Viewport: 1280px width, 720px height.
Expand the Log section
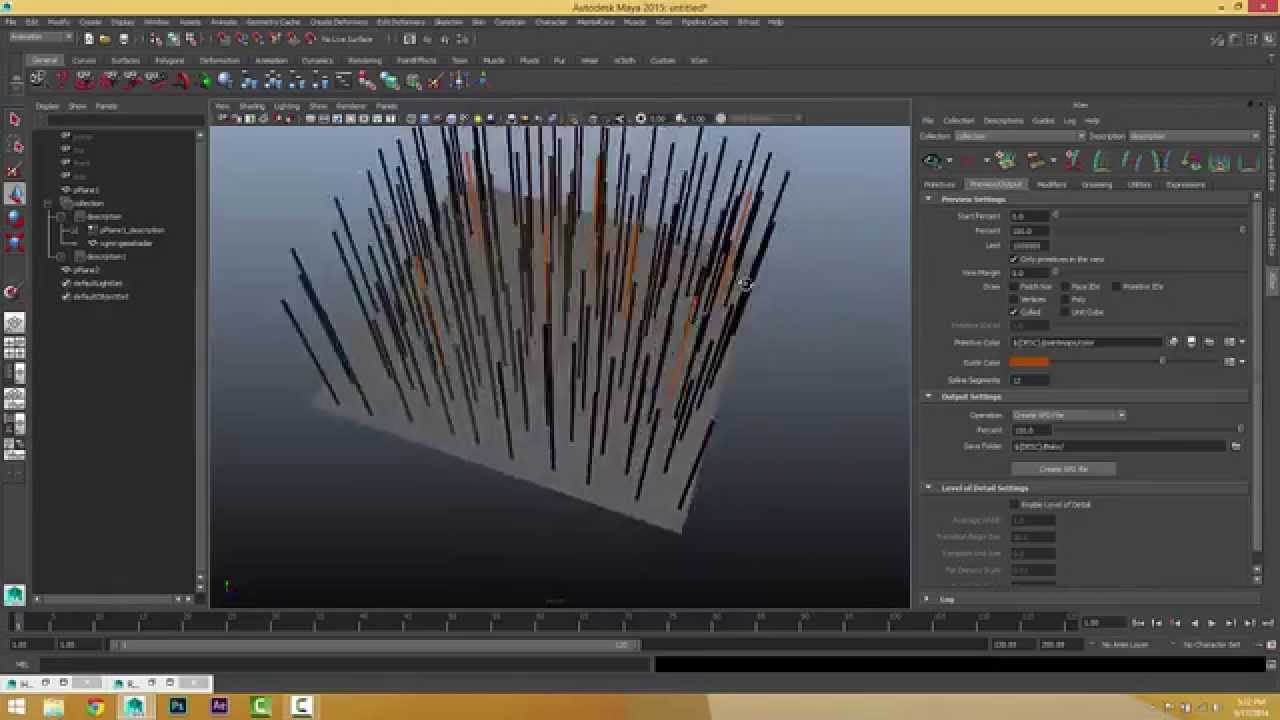tap(928, 599)
